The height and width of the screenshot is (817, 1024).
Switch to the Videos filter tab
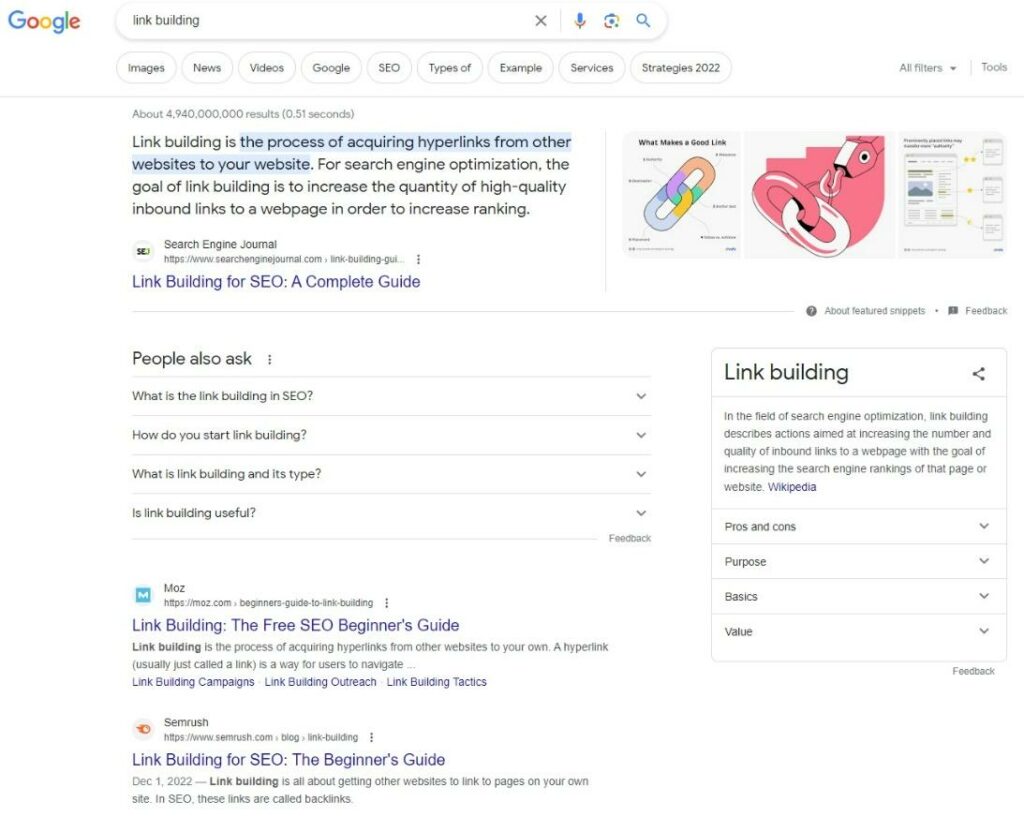pyautogui.click(x=267, y=68)
